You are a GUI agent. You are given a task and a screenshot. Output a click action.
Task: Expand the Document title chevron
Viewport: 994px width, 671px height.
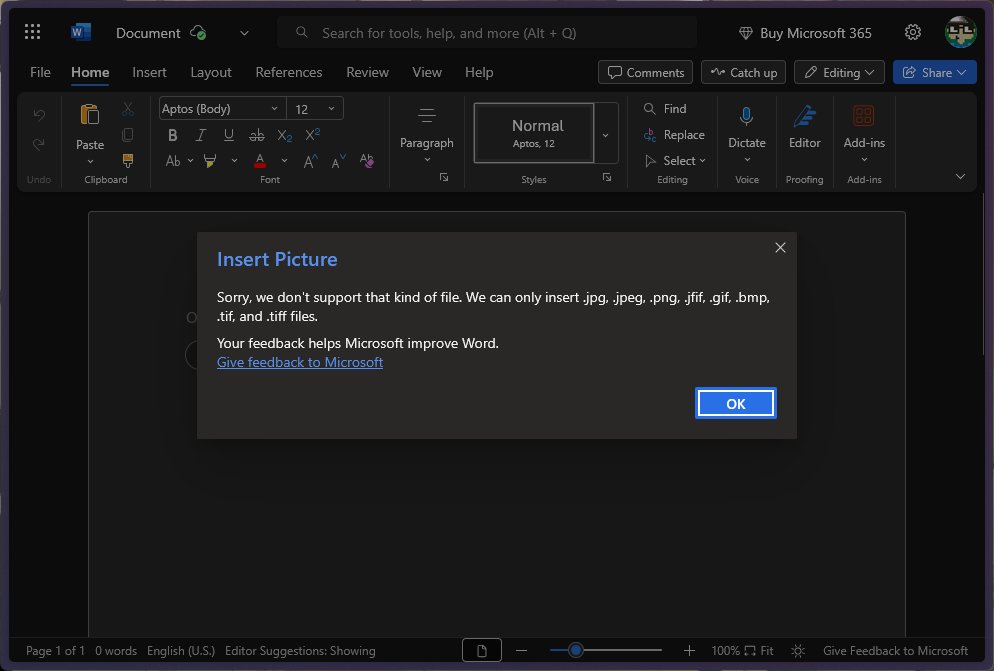(244, 33)
